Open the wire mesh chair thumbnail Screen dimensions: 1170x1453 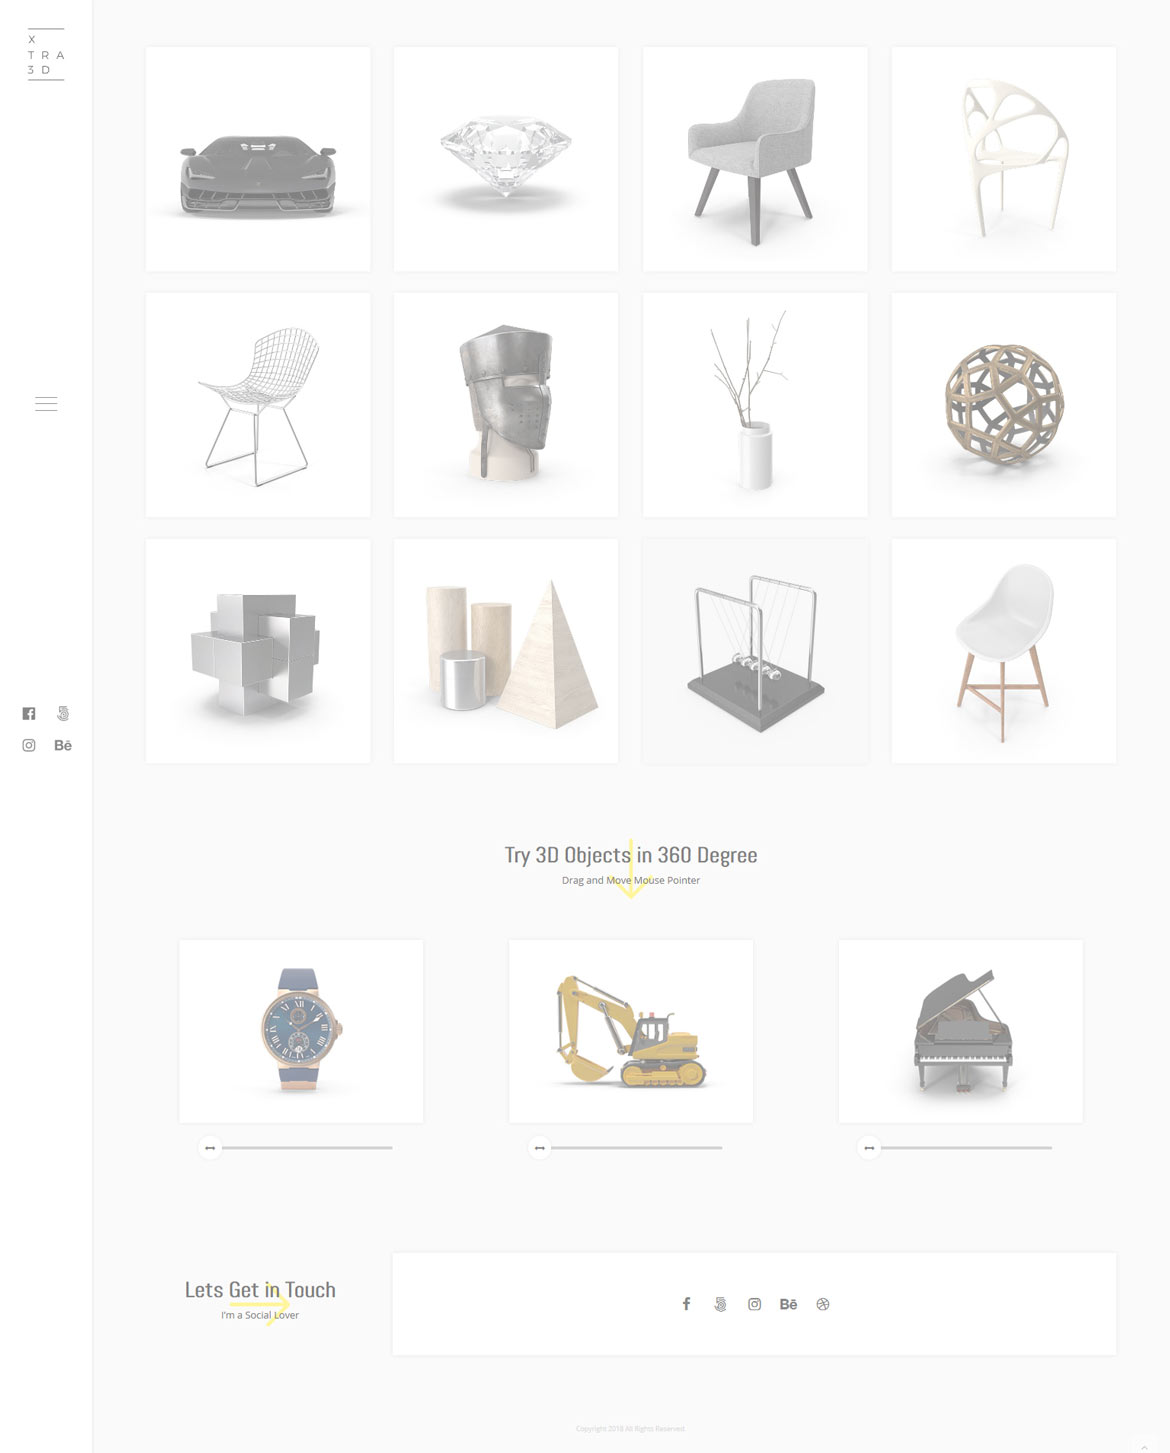coord(258,405)
